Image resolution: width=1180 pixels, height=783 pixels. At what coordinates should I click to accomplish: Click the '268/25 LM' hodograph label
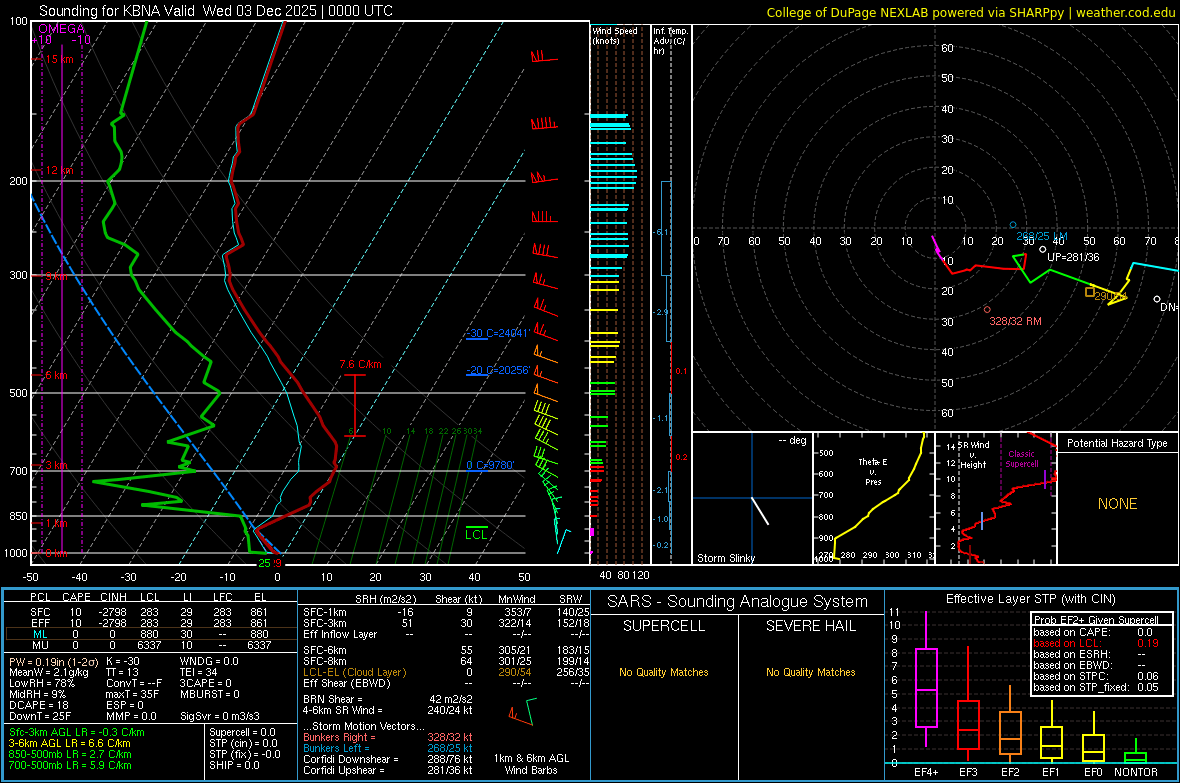1042,236
